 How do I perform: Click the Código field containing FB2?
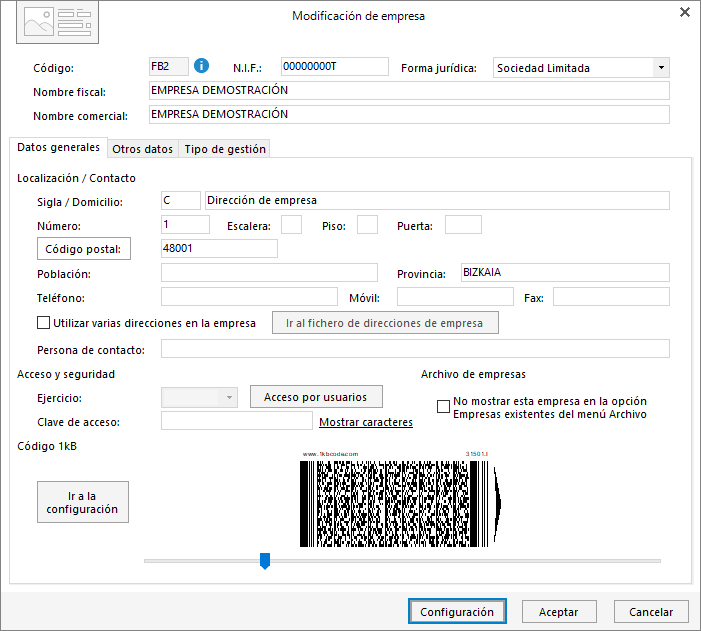[x=169, y=67]
